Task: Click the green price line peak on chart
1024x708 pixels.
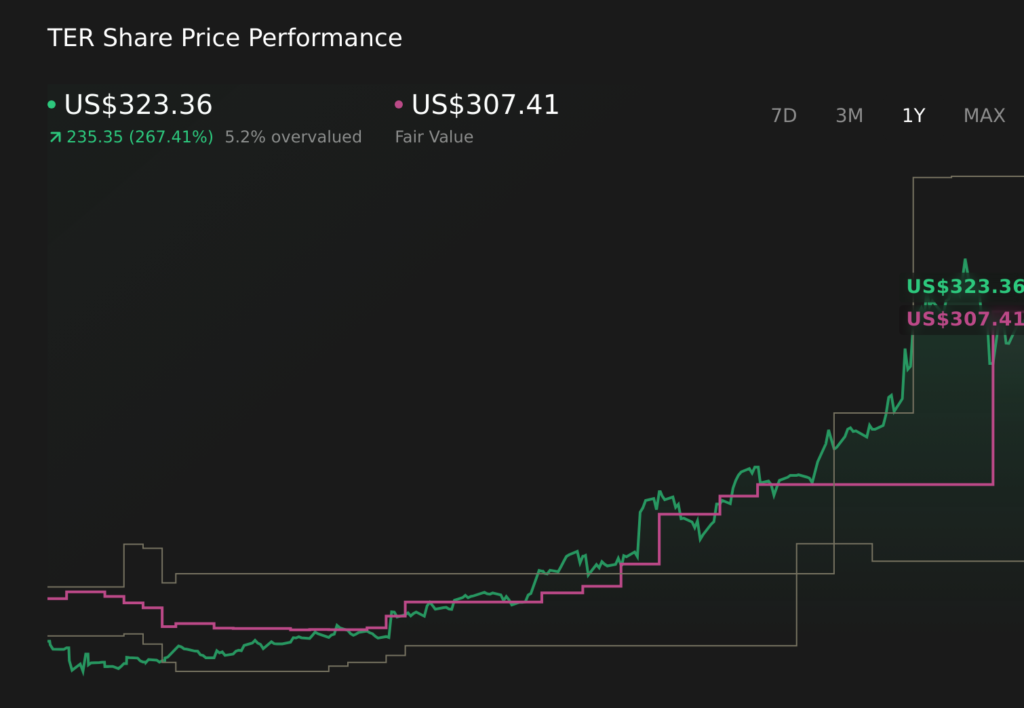Action: [x=963, y=262]
